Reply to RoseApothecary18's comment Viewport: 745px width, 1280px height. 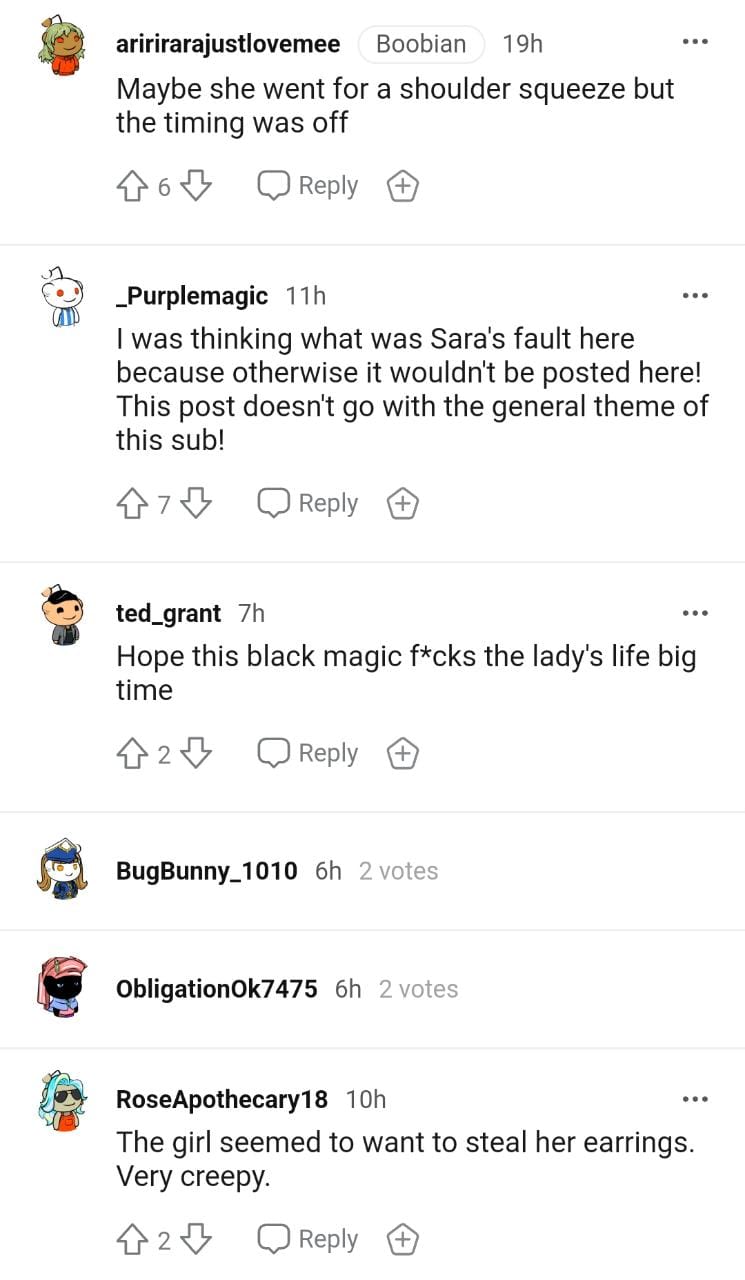(x=308, y=1240)
